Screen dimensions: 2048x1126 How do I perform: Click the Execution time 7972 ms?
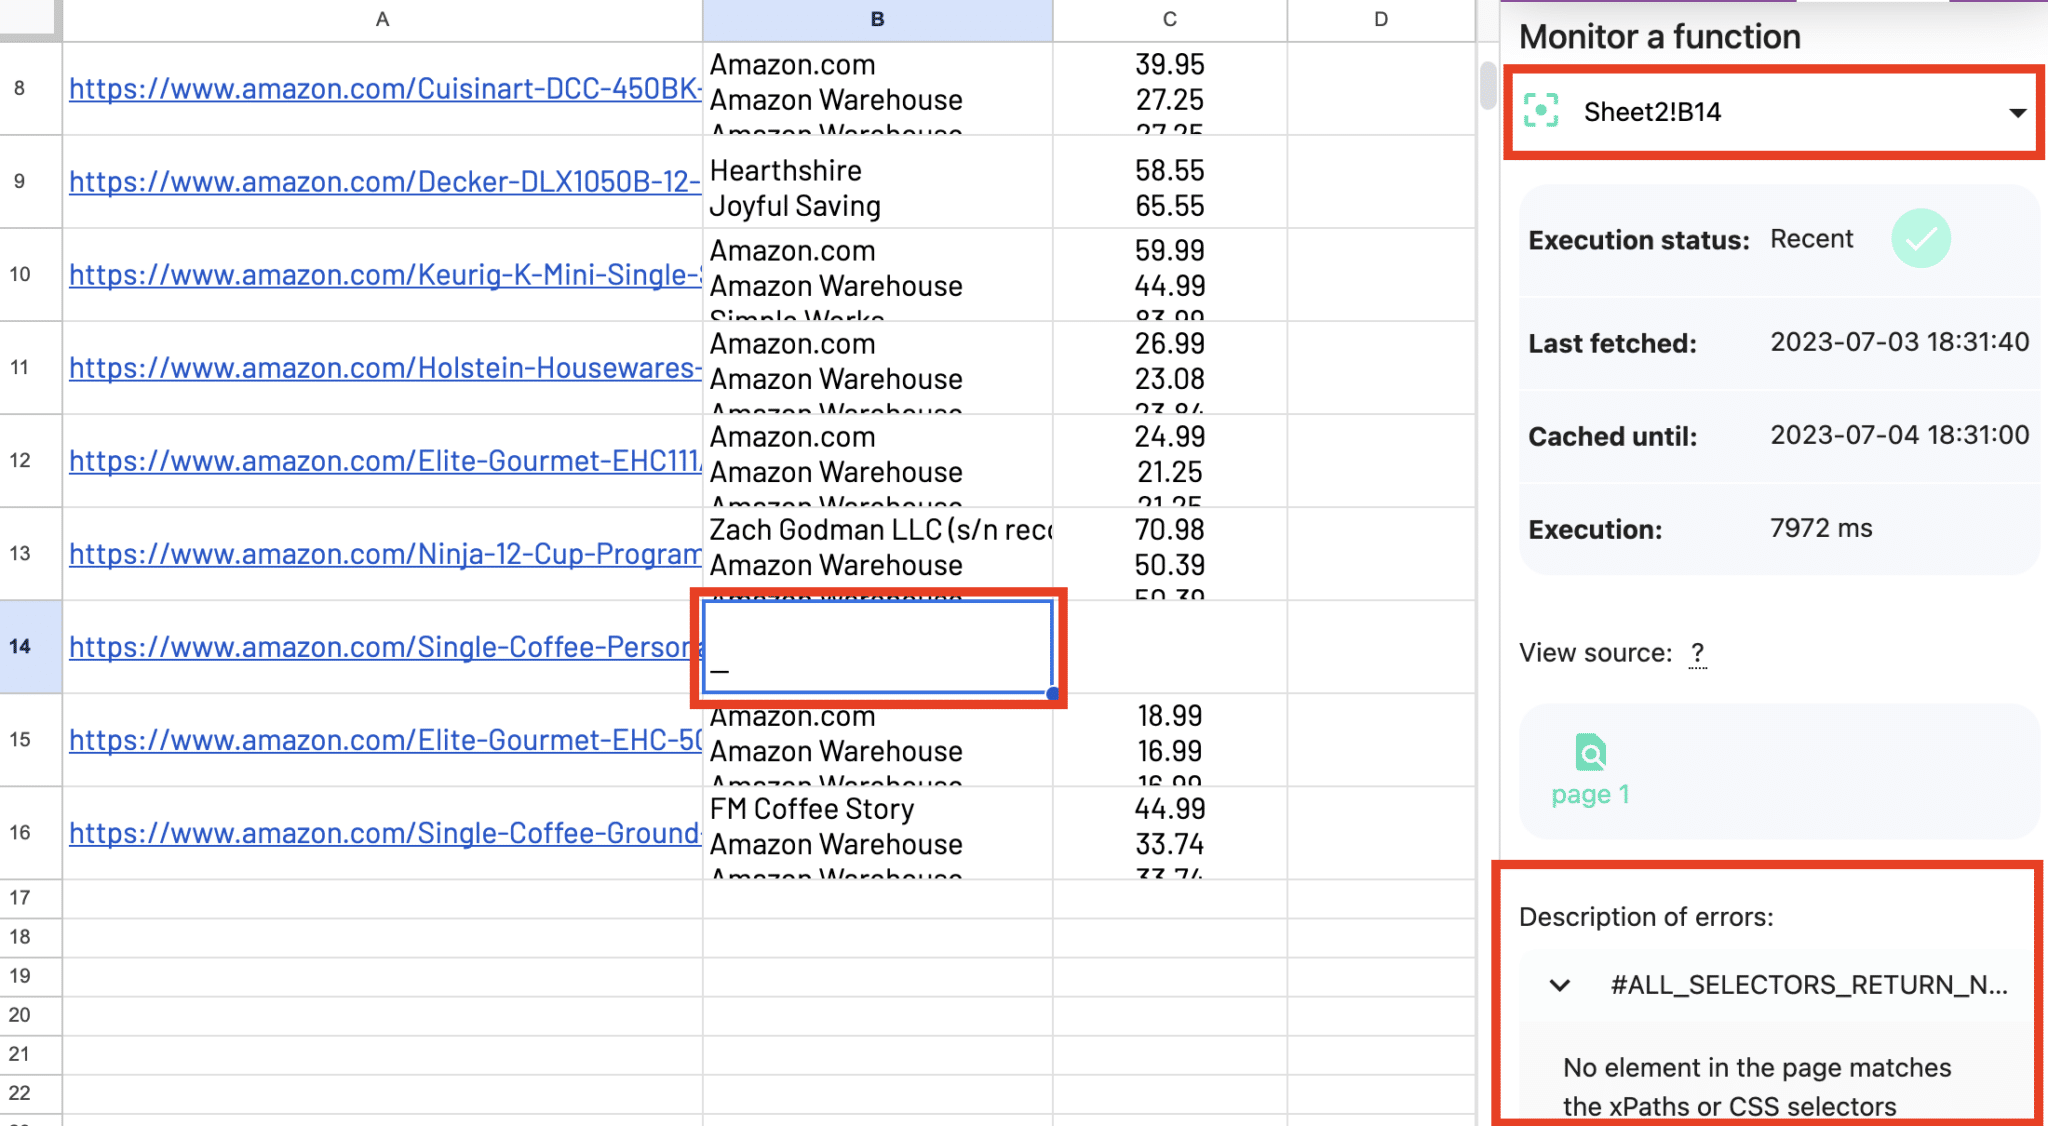[x=1821, y=528]
